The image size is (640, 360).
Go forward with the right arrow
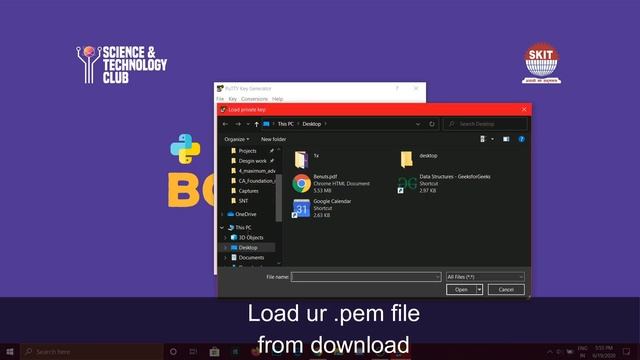[x=238, y=124]
